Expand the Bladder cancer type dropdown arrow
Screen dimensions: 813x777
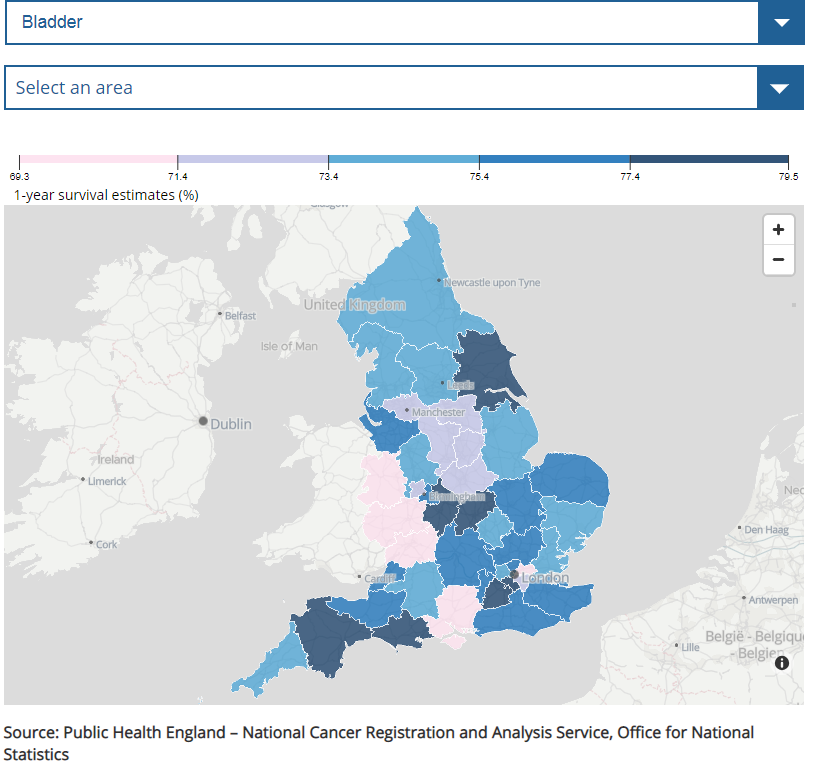pyautogui.click(x=781, y=23)
